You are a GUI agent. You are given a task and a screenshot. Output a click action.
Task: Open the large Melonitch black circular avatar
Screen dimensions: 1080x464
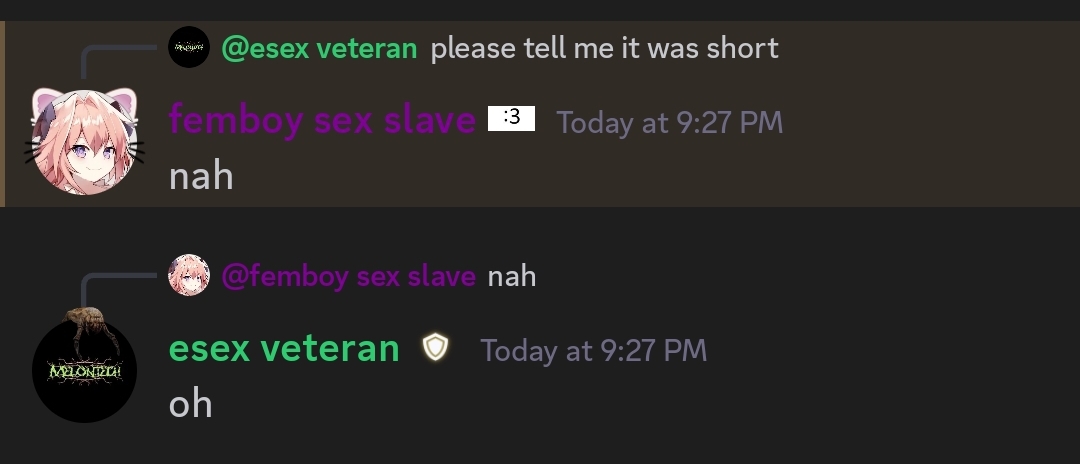click(84, 370)
